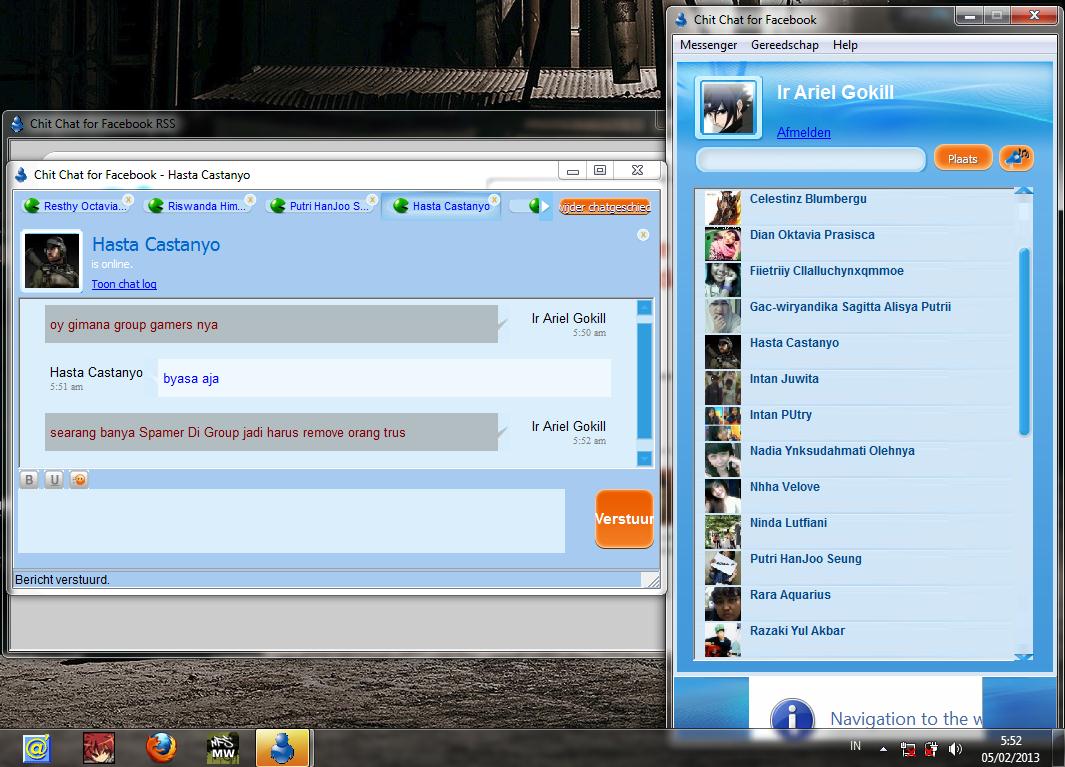Show hidden system tray icons arrow
1065x767 pixels.
(883, 749)
